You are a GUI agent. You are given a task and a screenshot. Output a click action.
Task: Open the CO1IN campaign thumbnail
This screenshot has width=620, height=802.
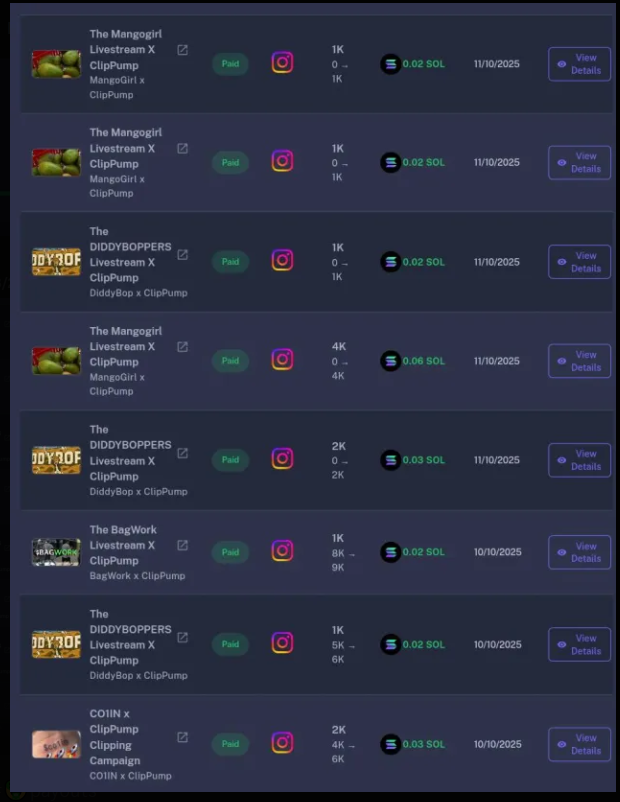(56, 744)
